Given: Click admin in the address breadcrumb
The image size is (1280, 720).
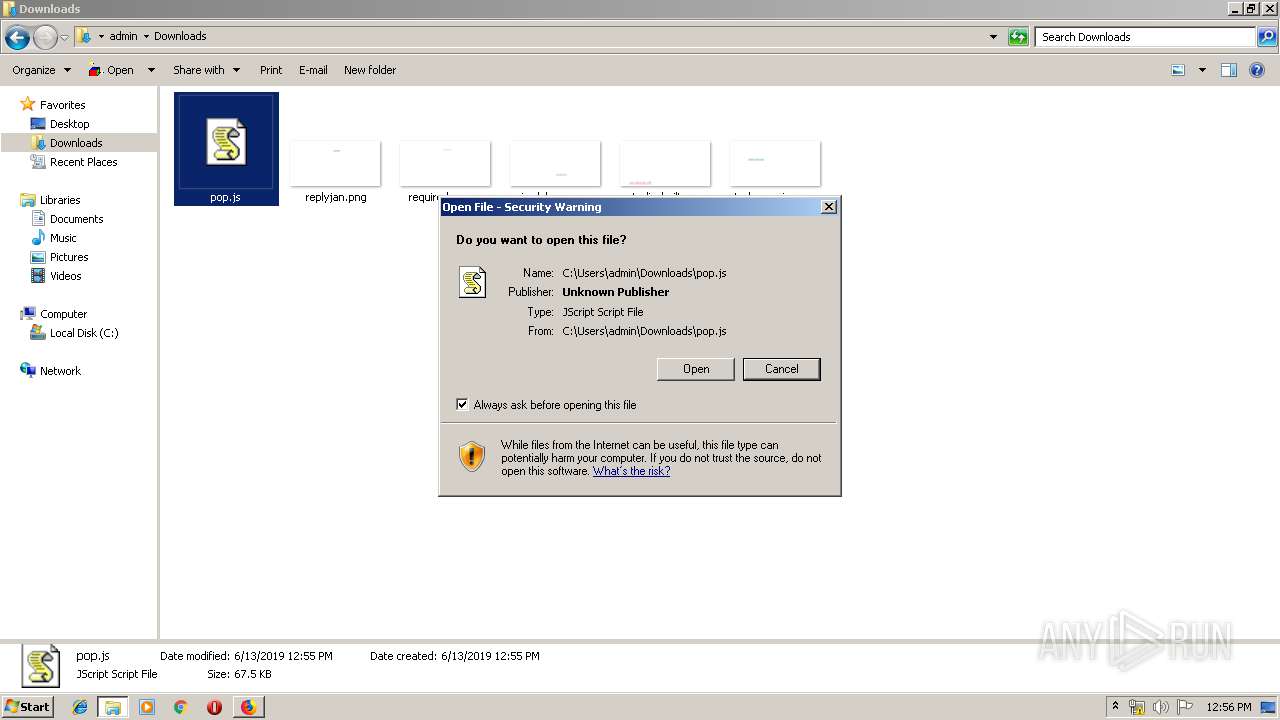Looking at the screenshot, I should [x=123, y=36].
